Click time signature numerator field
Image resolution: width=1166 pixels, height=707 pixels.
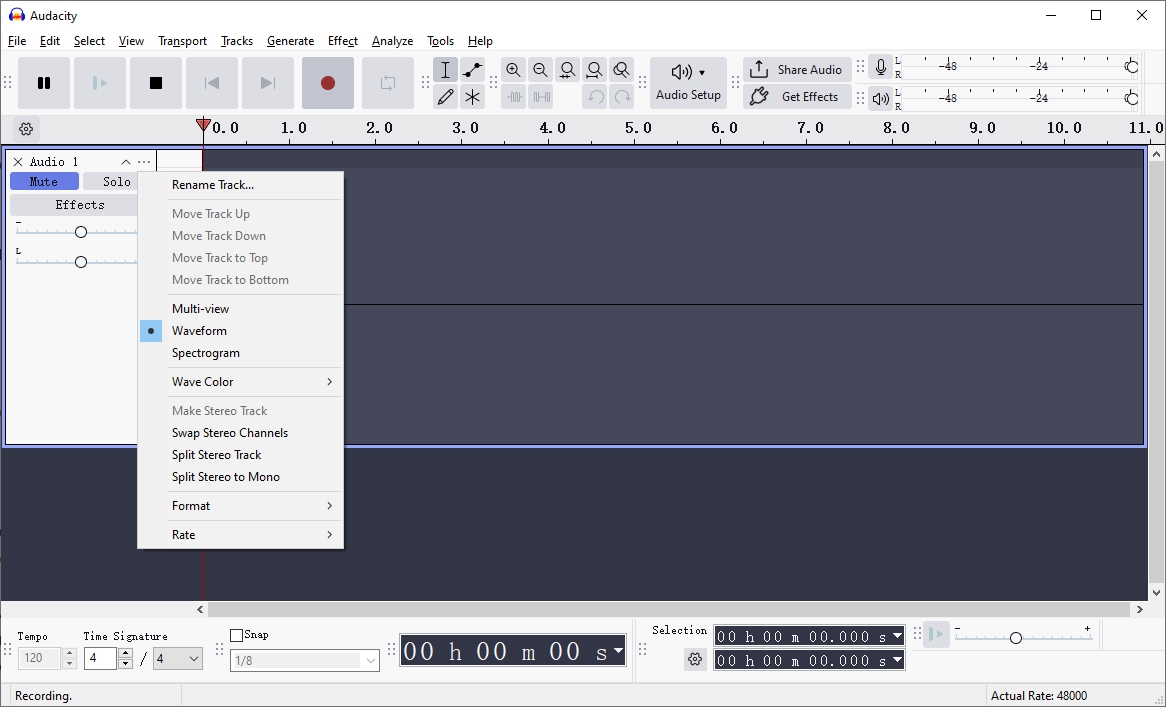[x=100, y=659]
